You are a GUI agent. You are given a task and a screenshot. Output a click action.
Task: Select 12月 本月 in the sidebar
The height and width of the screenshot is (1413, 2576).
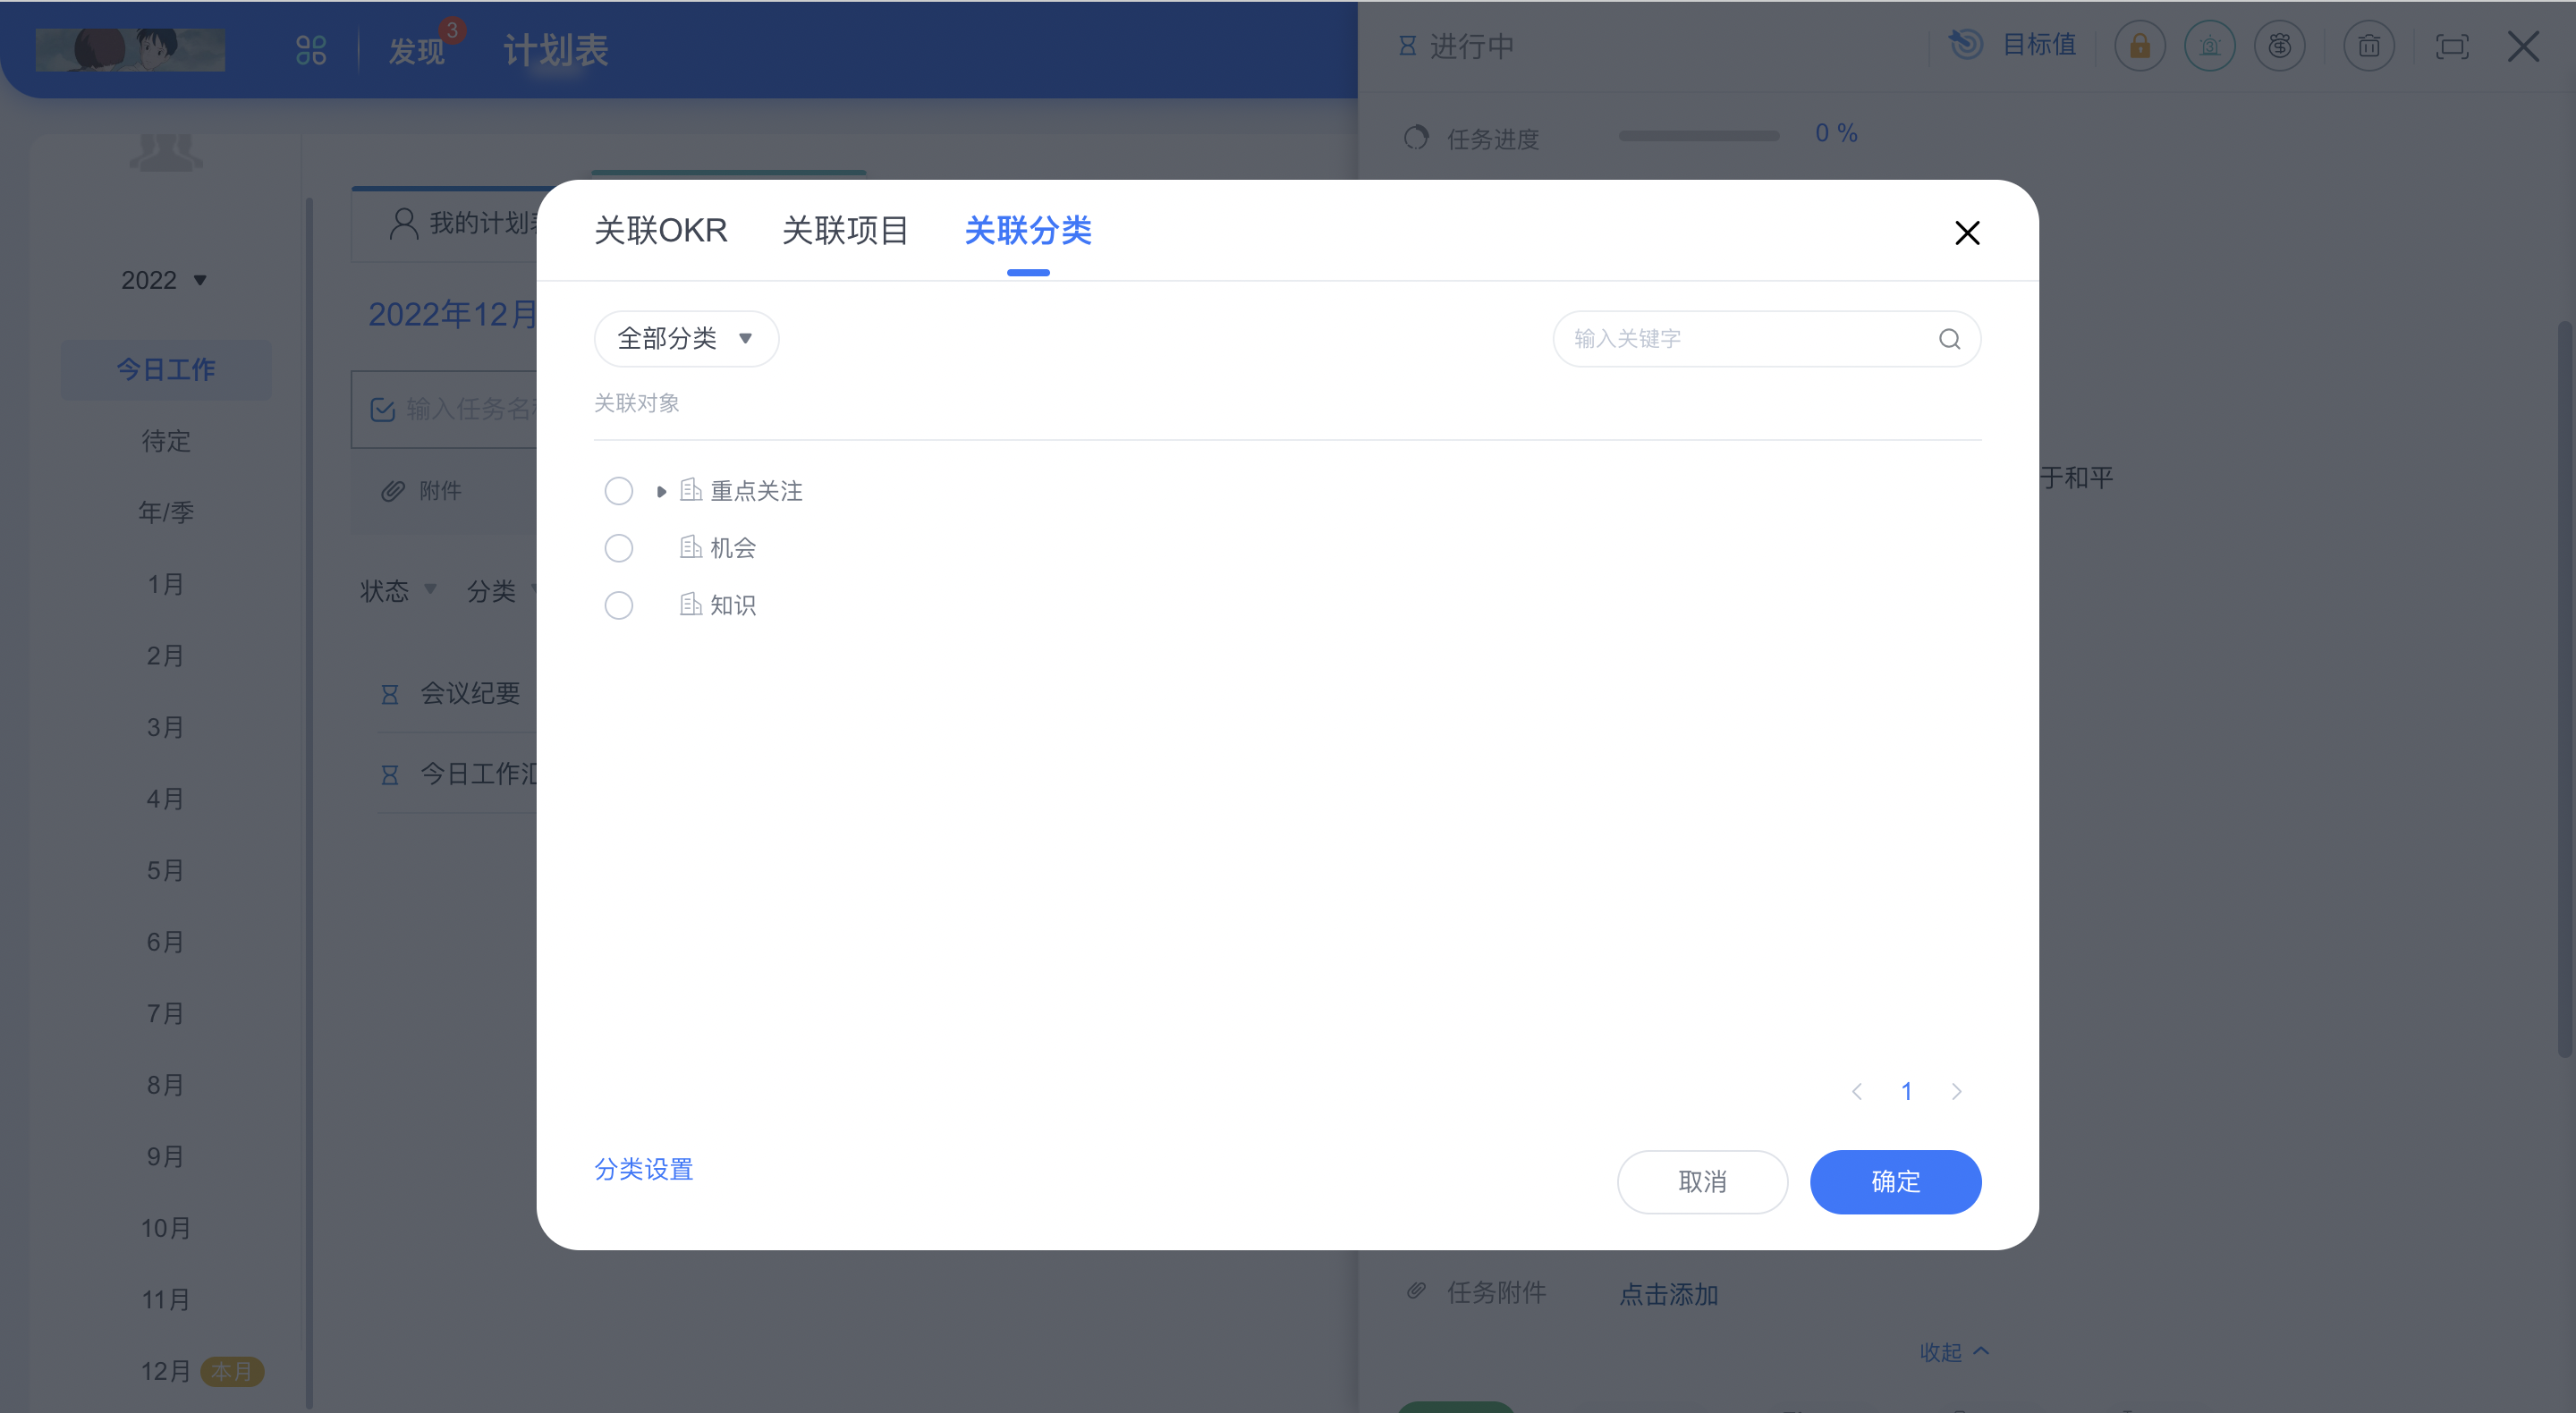201,1371
